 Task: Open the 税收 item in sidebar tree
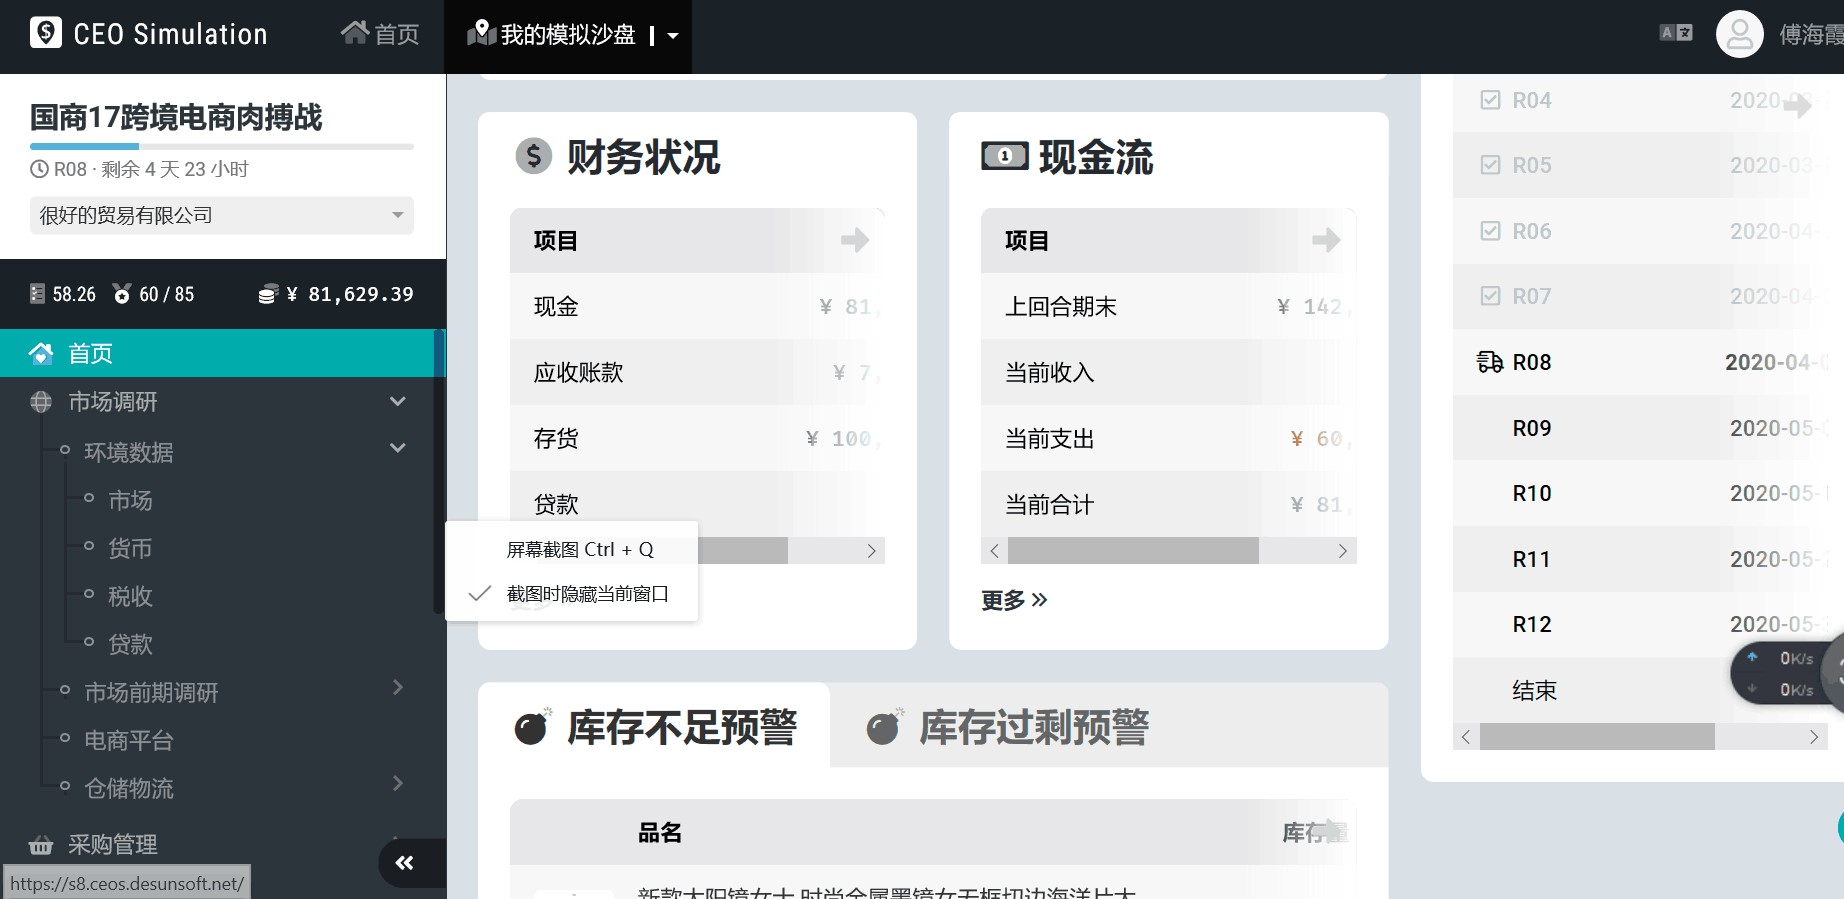click(130, 597)
